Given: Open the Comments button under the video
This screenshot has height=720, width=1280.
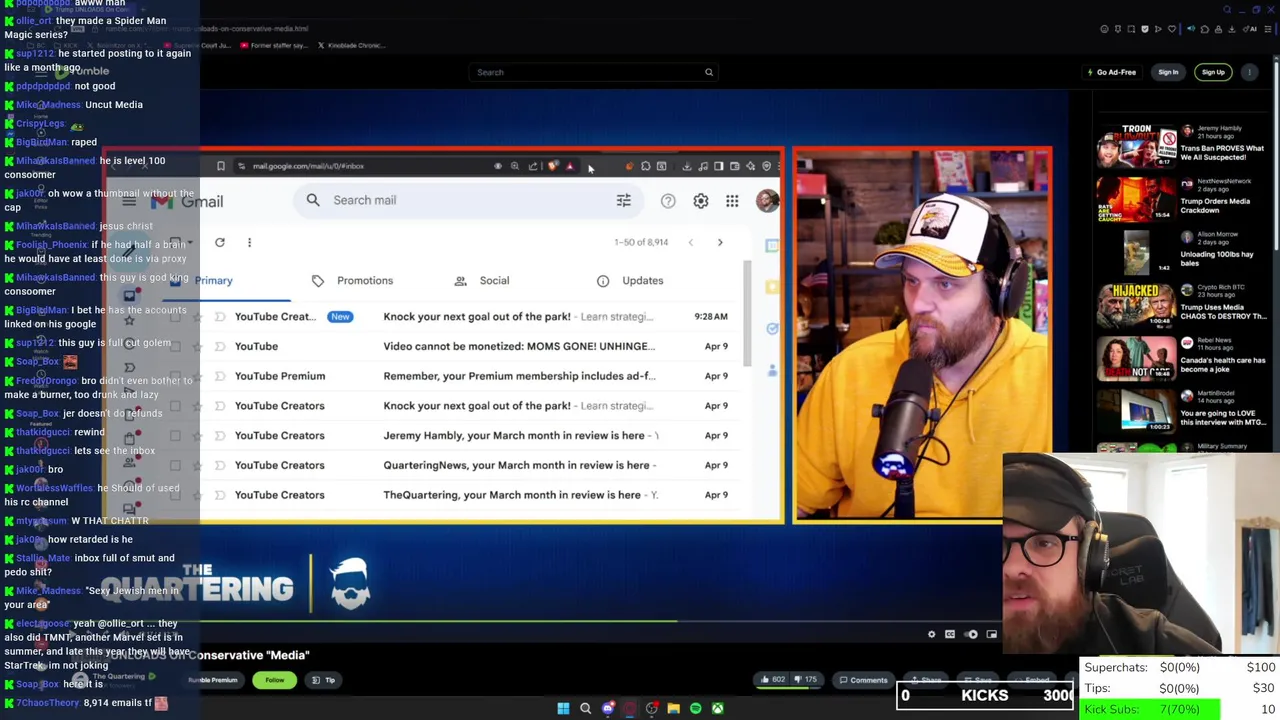Looking at the screenshot, I should [x=862, y=680].
